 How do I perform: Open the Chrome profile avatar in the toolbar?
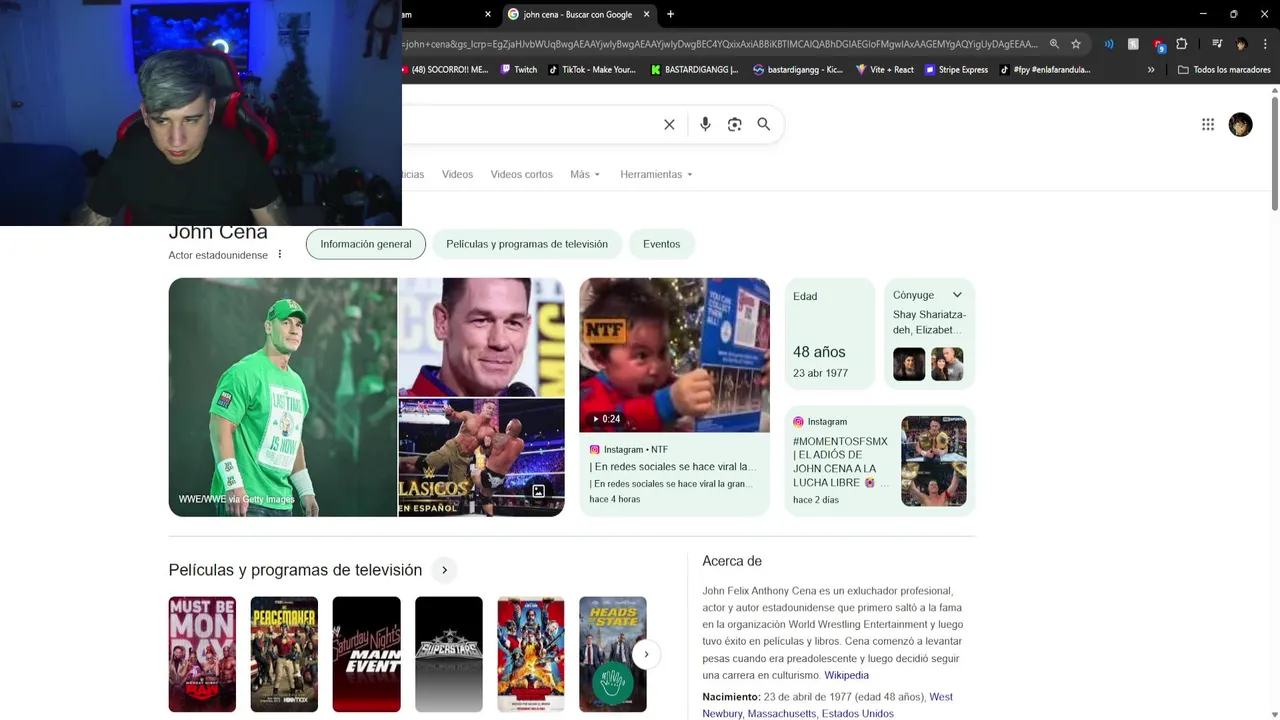1241,44
